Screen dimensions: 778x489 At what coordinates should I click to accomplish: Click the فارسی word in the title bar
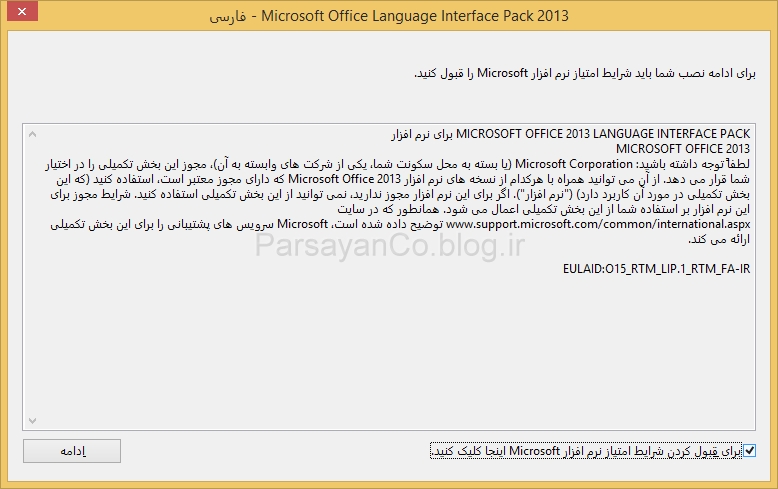coord(228,17)
